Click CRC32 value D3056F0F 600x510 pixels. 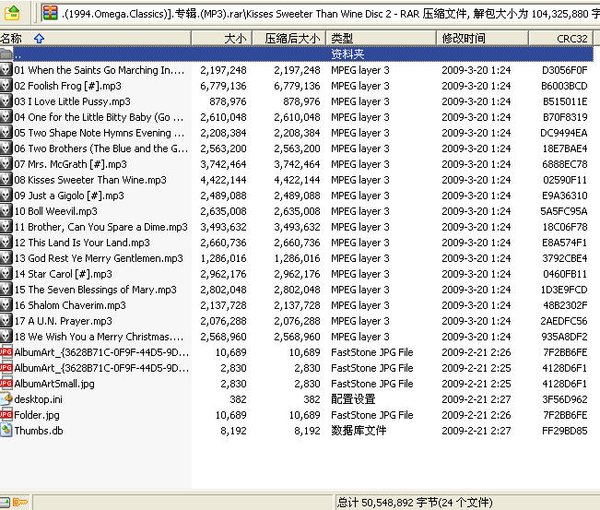tap(564, 70)
